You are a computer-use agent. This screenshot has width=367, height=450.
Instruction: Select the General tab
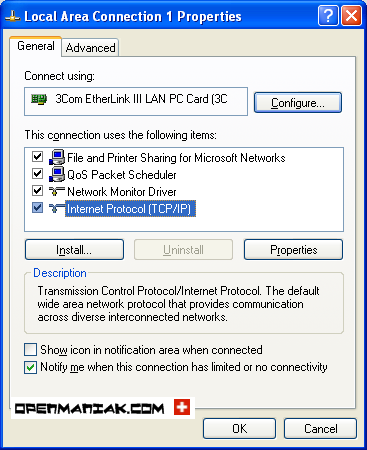click(36, 46)
